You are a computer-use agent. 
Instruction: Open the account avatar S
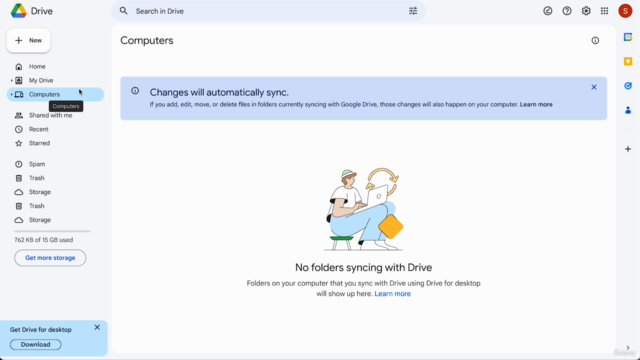tap(625, 11)
